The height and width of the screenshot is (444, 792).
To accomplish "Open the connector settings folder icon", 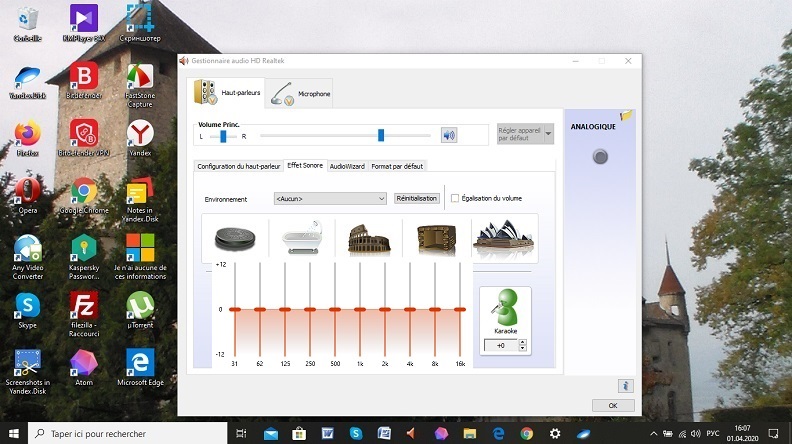I will (x=626, y=116).
